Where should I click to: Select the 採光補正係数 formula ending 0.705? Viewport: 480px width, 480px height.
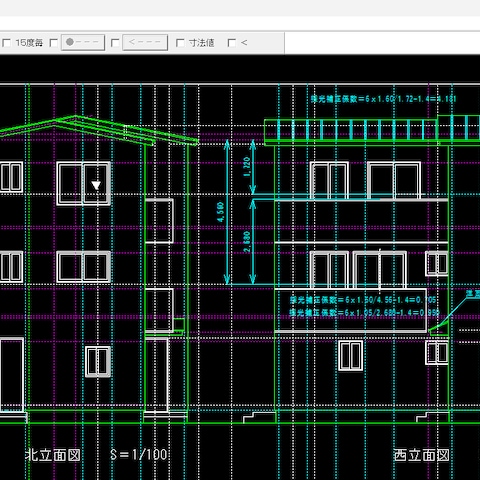(x=363, y=300)
